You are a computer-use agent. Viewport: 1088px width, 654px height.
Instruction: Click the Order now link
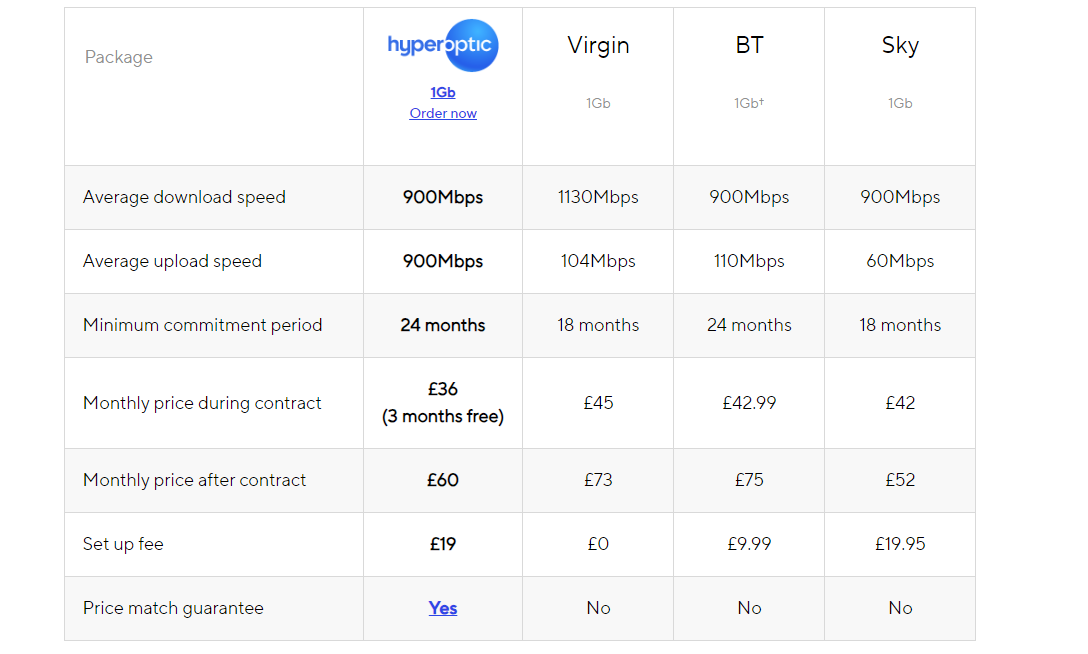[x=443, y=113]
